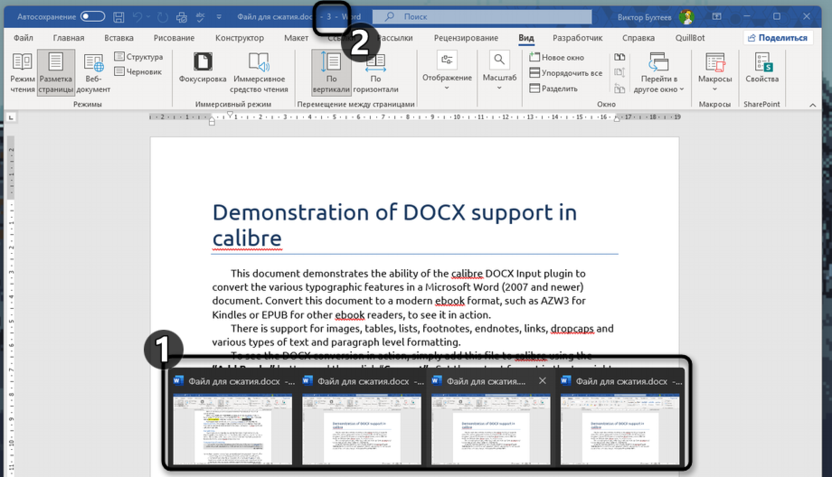Viewport: 832px width, 477px height.
Task: Open the Файл tab
Action: [x=23, y=38]
